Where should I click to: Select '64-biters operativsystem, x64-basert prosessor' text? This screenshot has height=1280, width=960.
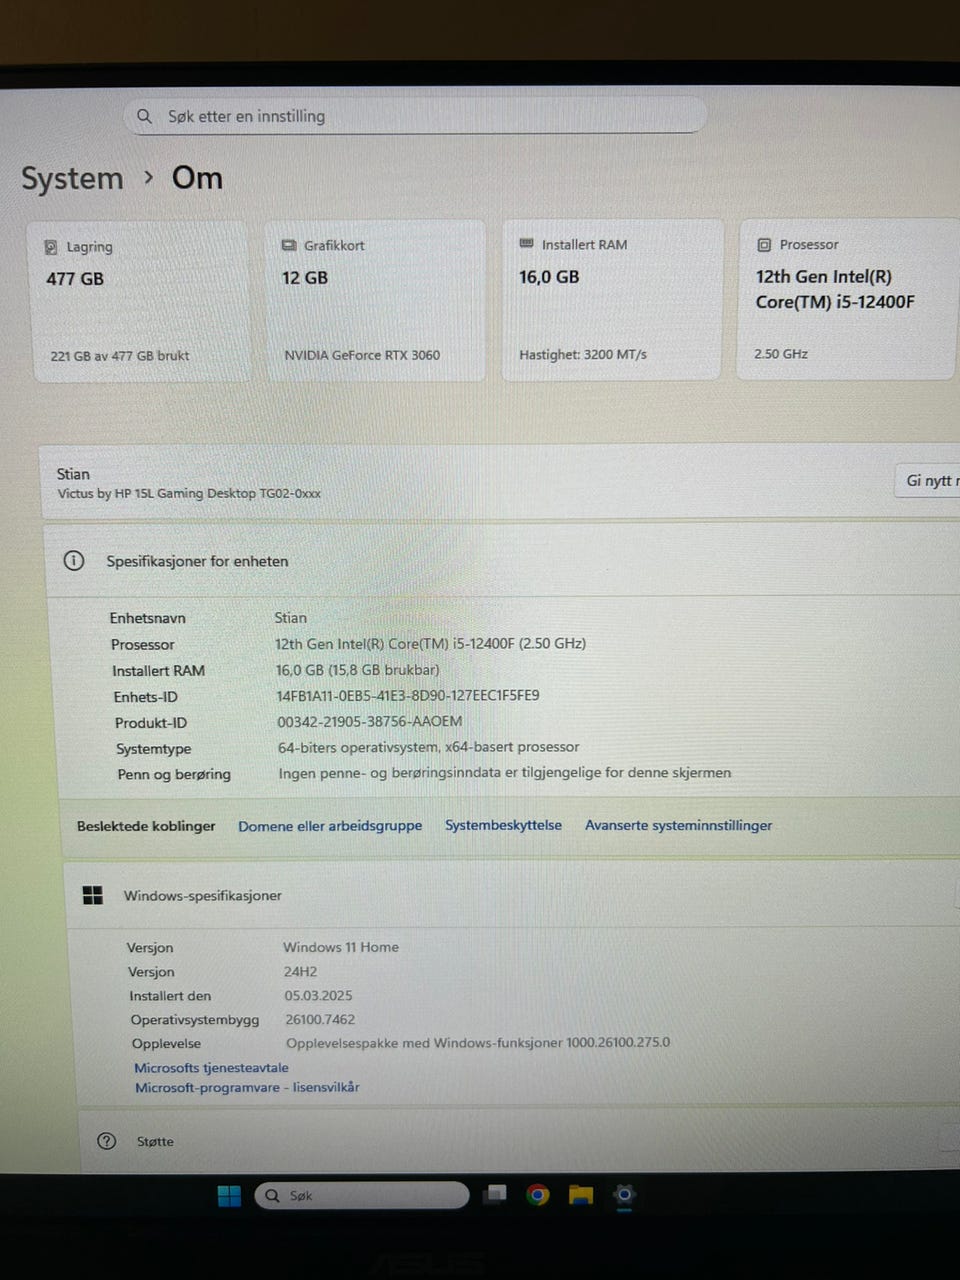pos(429,747)
